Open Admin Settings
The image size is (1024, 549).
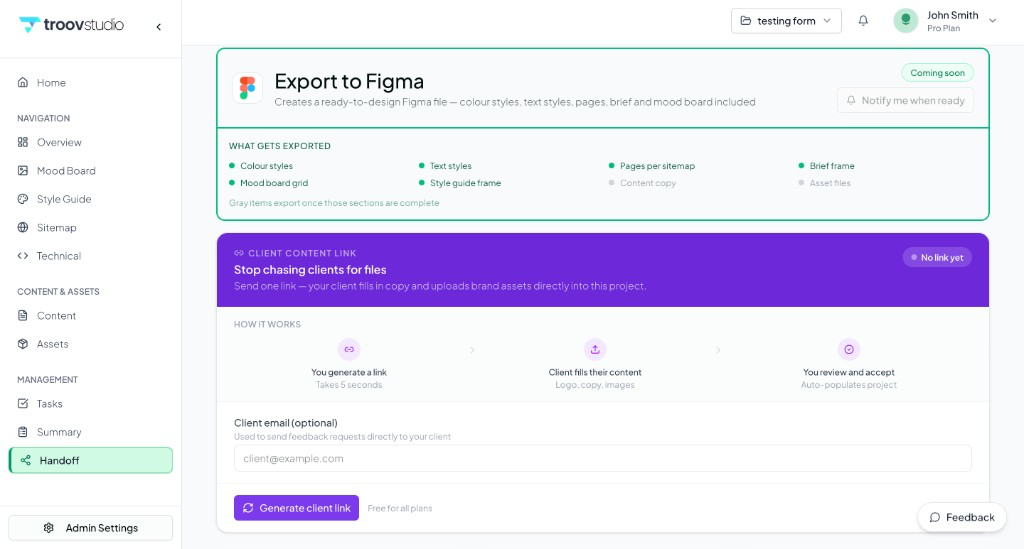[91, 528]
